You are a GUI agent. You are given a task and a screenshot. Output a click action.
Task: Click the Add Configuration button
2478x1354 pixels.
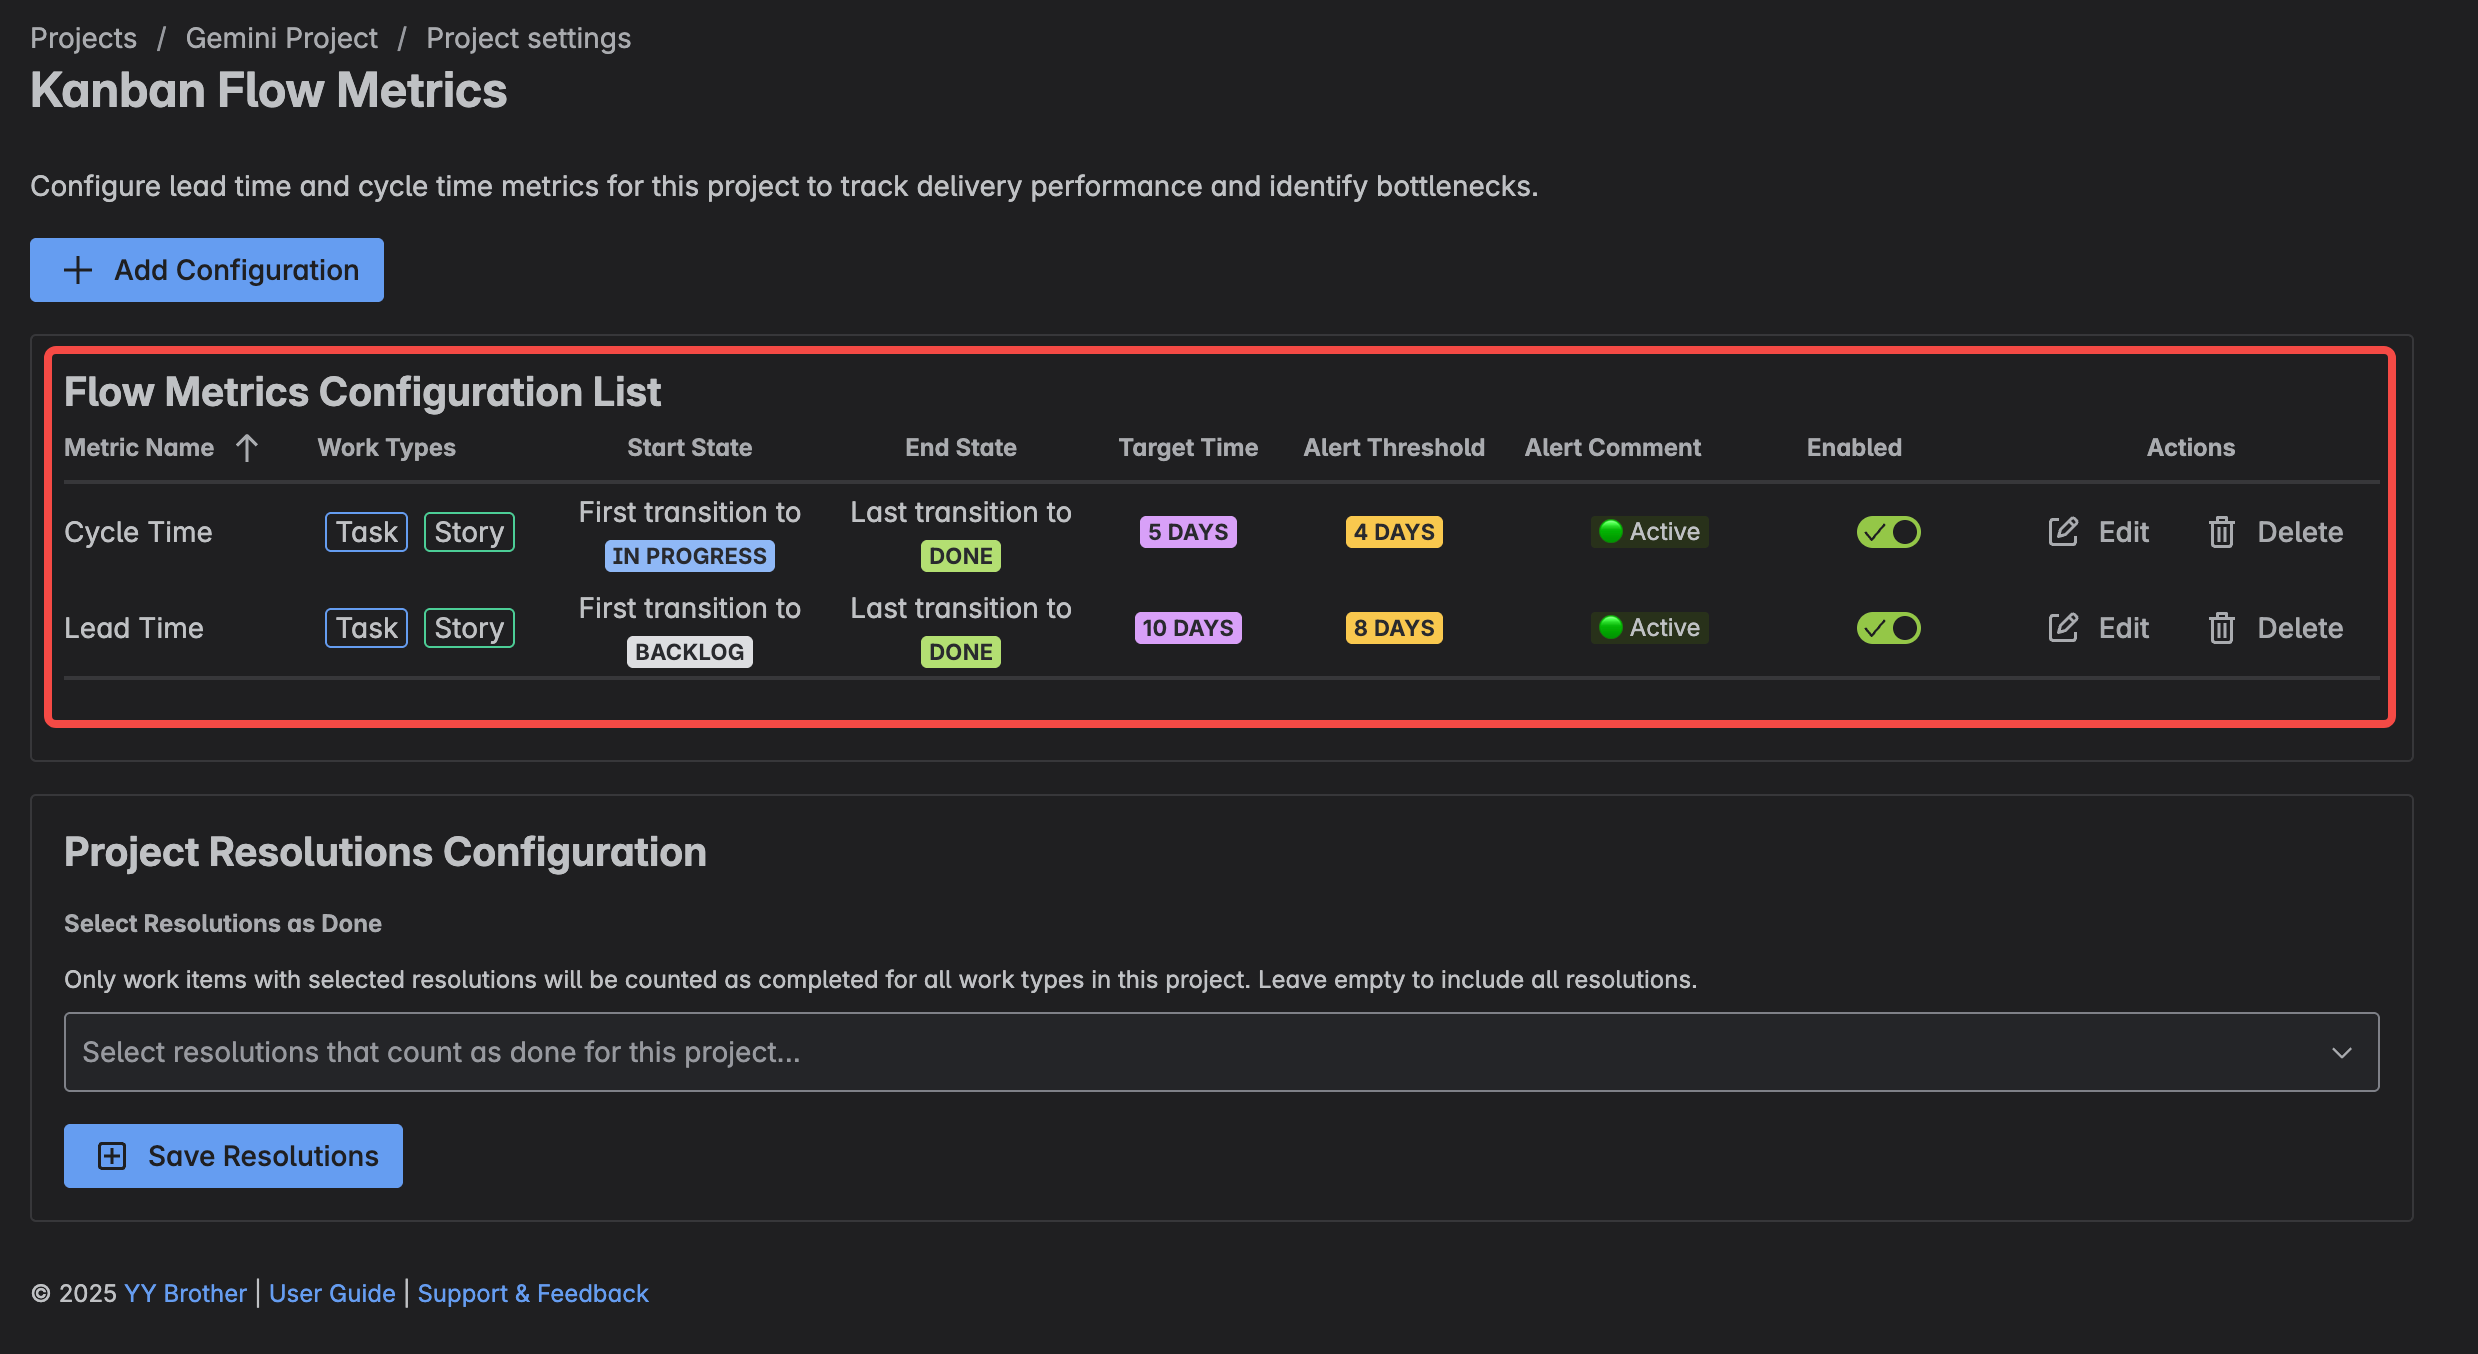click(206, 269)
